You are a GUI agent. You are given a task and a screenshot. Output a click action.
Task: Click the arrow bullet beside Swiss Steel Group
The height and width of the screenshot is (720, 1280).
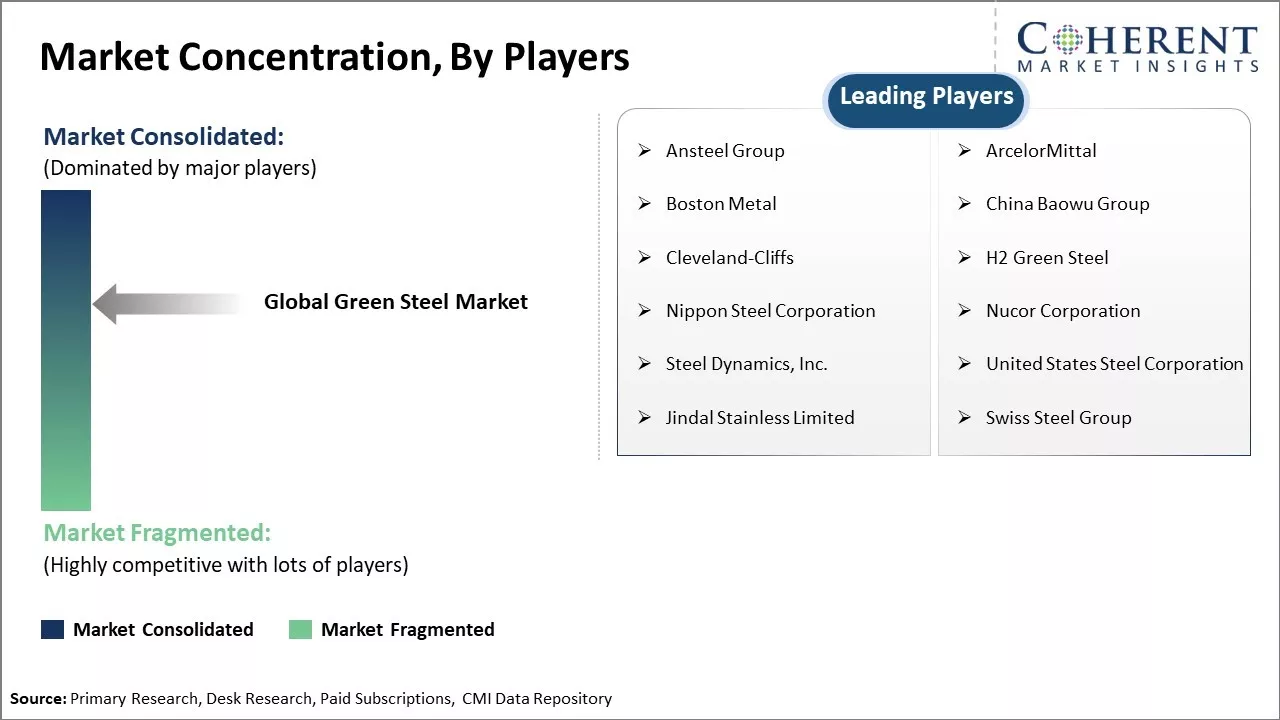pyautogui.click(x=964, y=418)
